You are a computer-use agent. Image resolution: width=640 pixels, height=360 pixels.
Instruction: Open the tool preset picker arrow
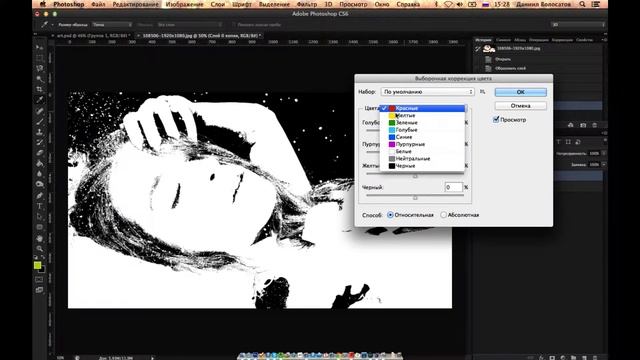click(x=52, y=25)
